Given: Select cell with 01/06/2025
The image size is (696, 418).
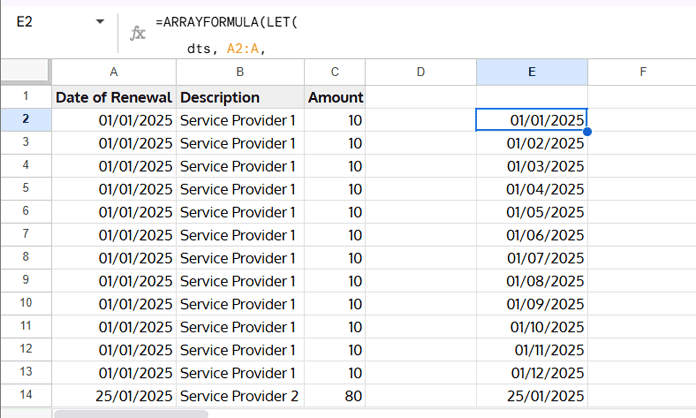Looking at the screenshot, I should (532, 235).
